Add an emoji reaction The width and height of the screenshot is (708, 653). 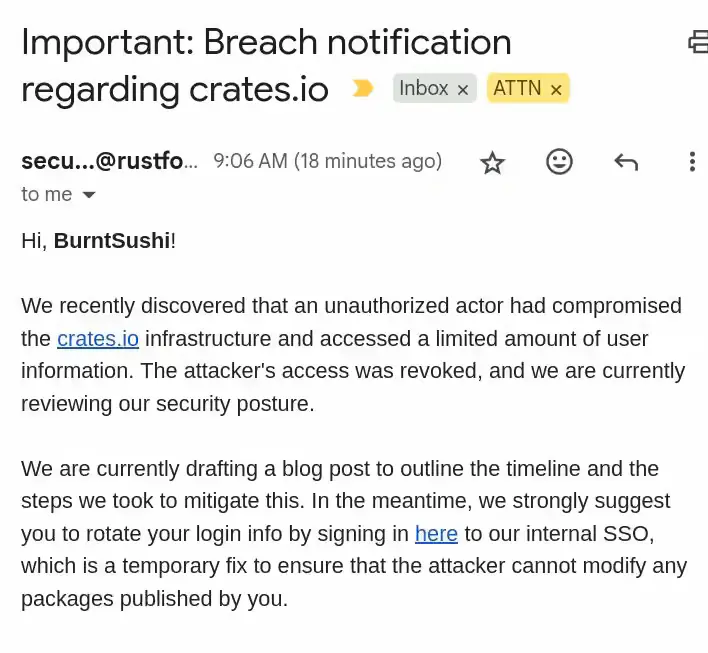click(559, 161)
